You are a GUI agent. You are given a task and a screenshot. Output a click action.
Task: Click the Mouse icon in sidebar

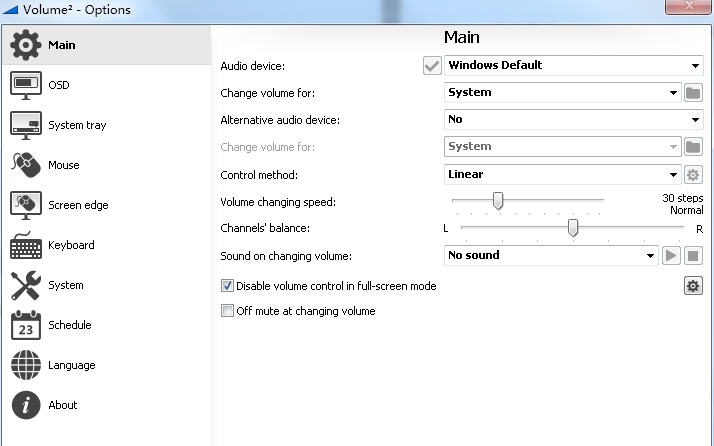26,165
